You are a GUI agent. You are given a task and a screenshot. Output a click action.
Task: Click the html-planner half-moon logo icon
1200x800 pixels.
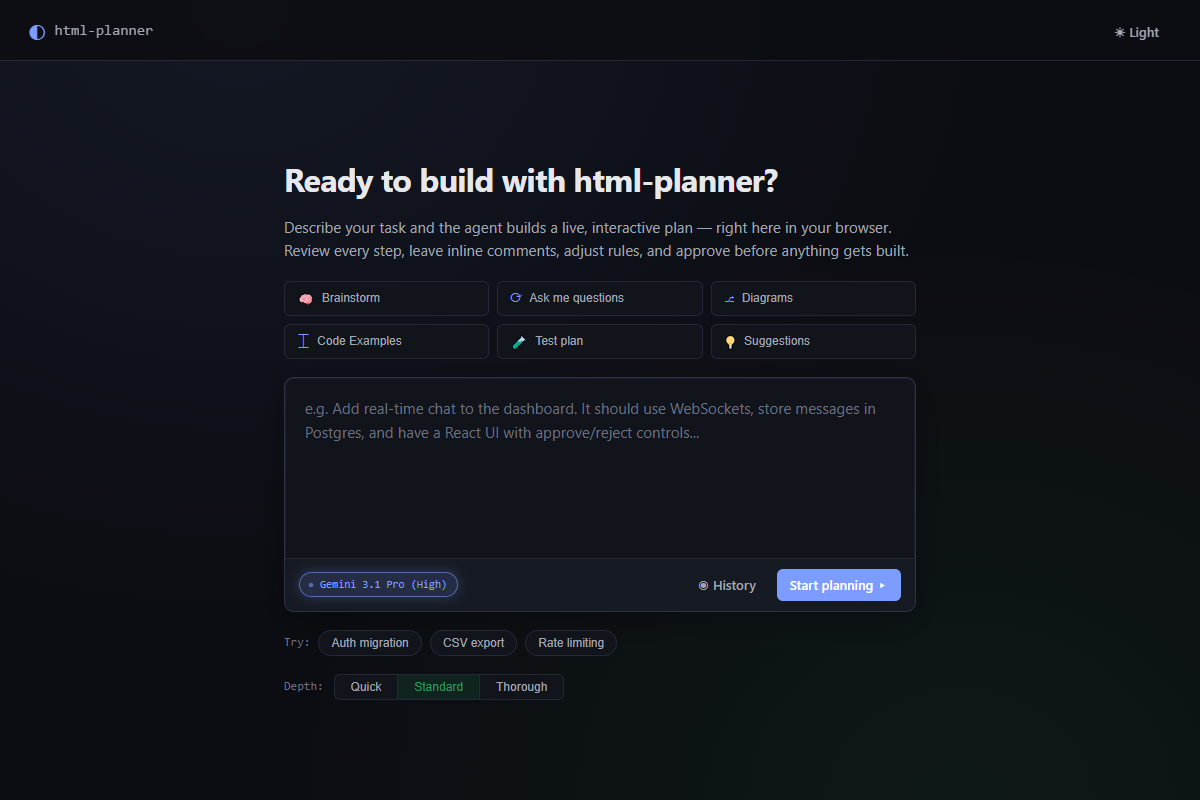coord(37,32)
